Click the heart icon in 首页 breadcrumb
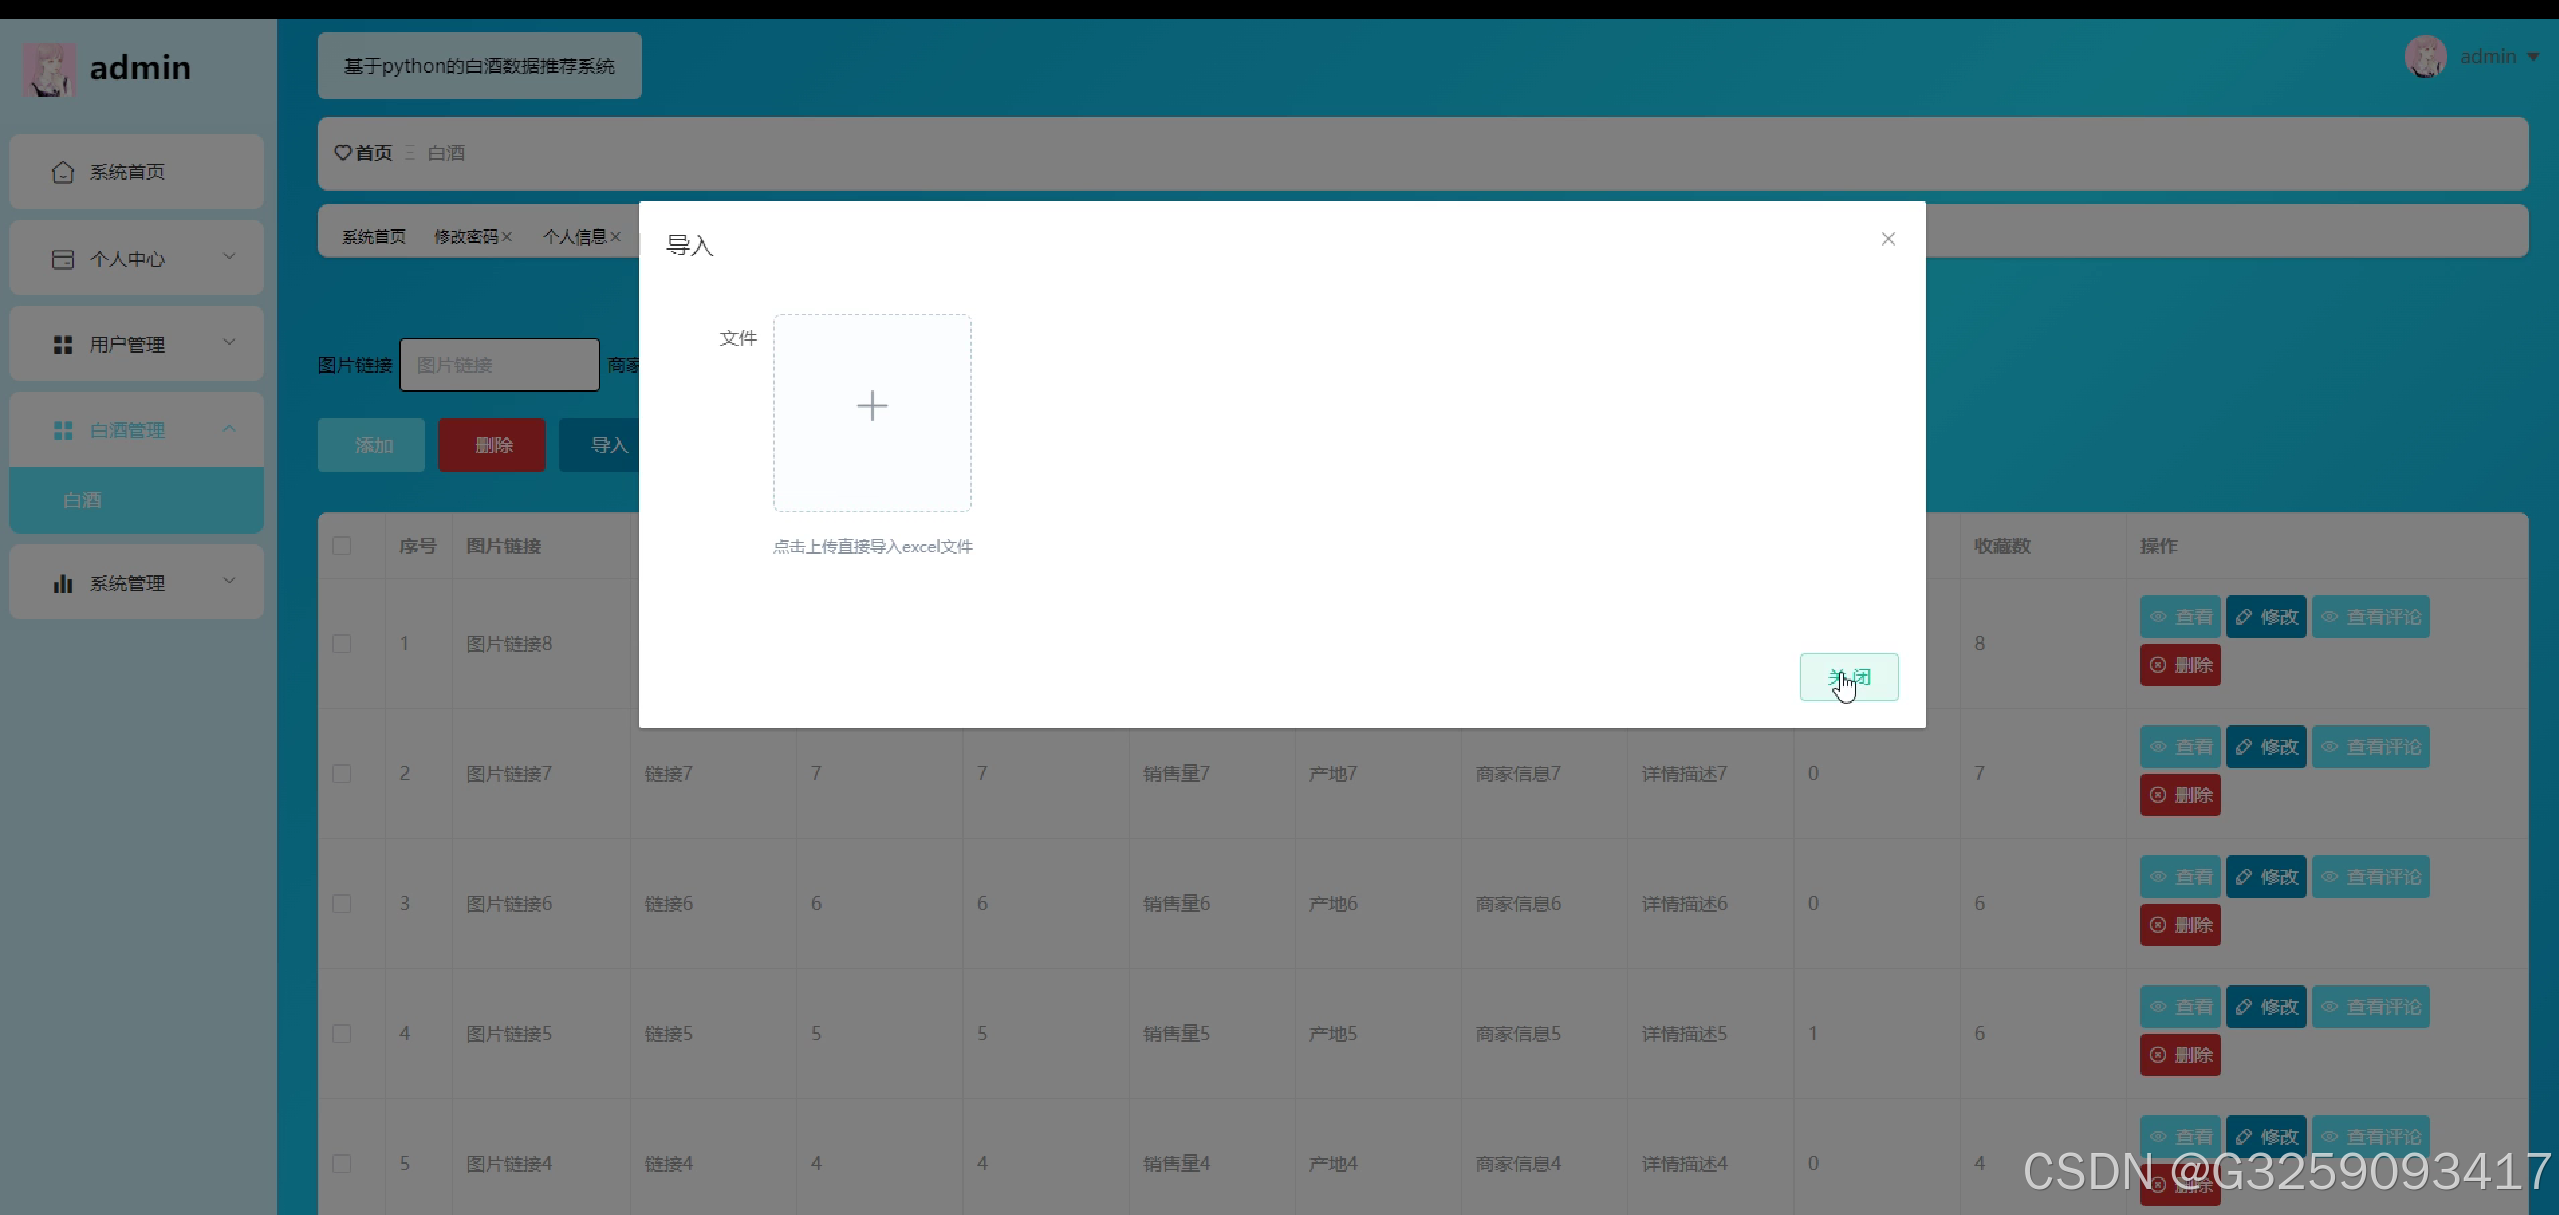The image size is (2559, 1215). click(343, 153)
